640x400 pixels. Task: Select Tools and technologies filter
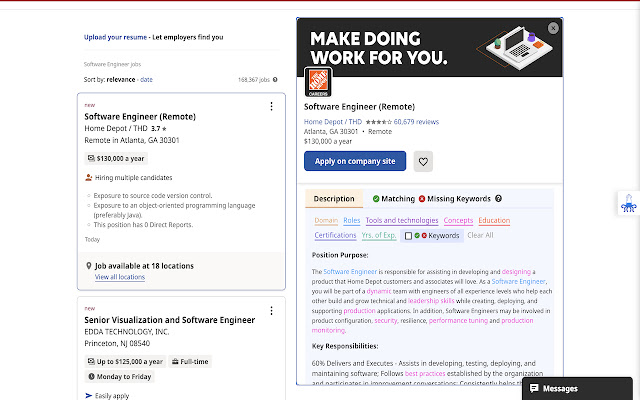pos(402,220)
